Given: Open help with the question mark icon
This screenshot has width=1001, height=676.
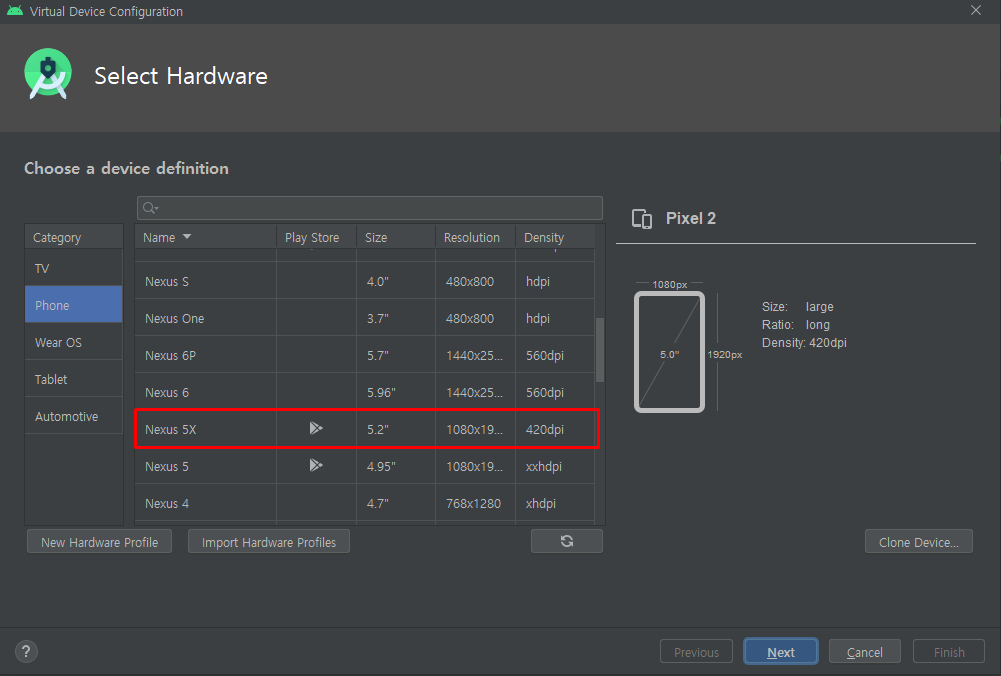Looking at the screenshot, I should pos(26,652).
